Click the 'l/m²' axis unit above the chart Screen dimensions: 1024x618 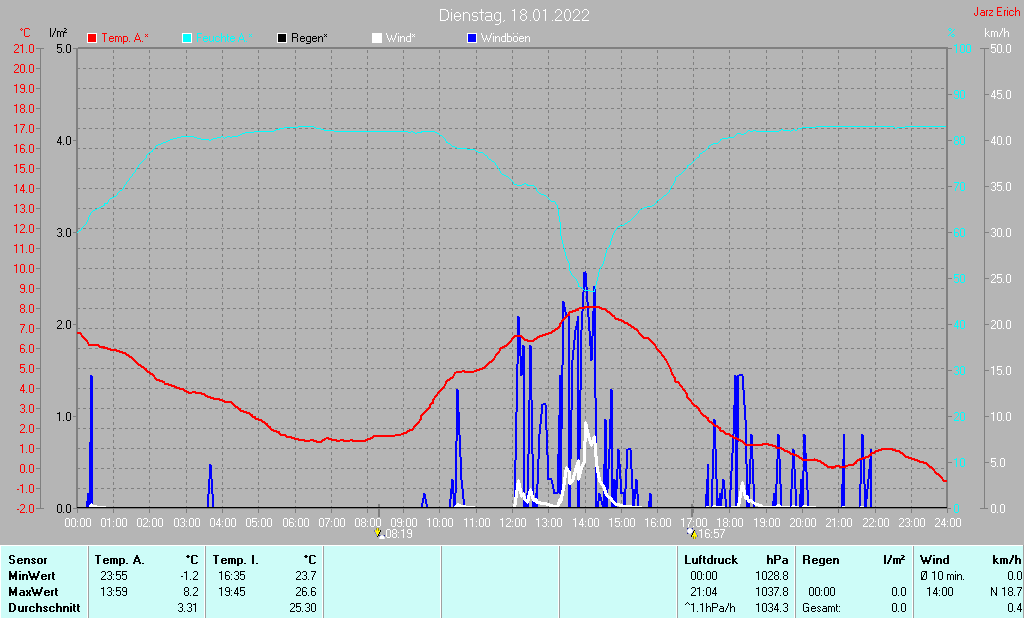(58, 32)
